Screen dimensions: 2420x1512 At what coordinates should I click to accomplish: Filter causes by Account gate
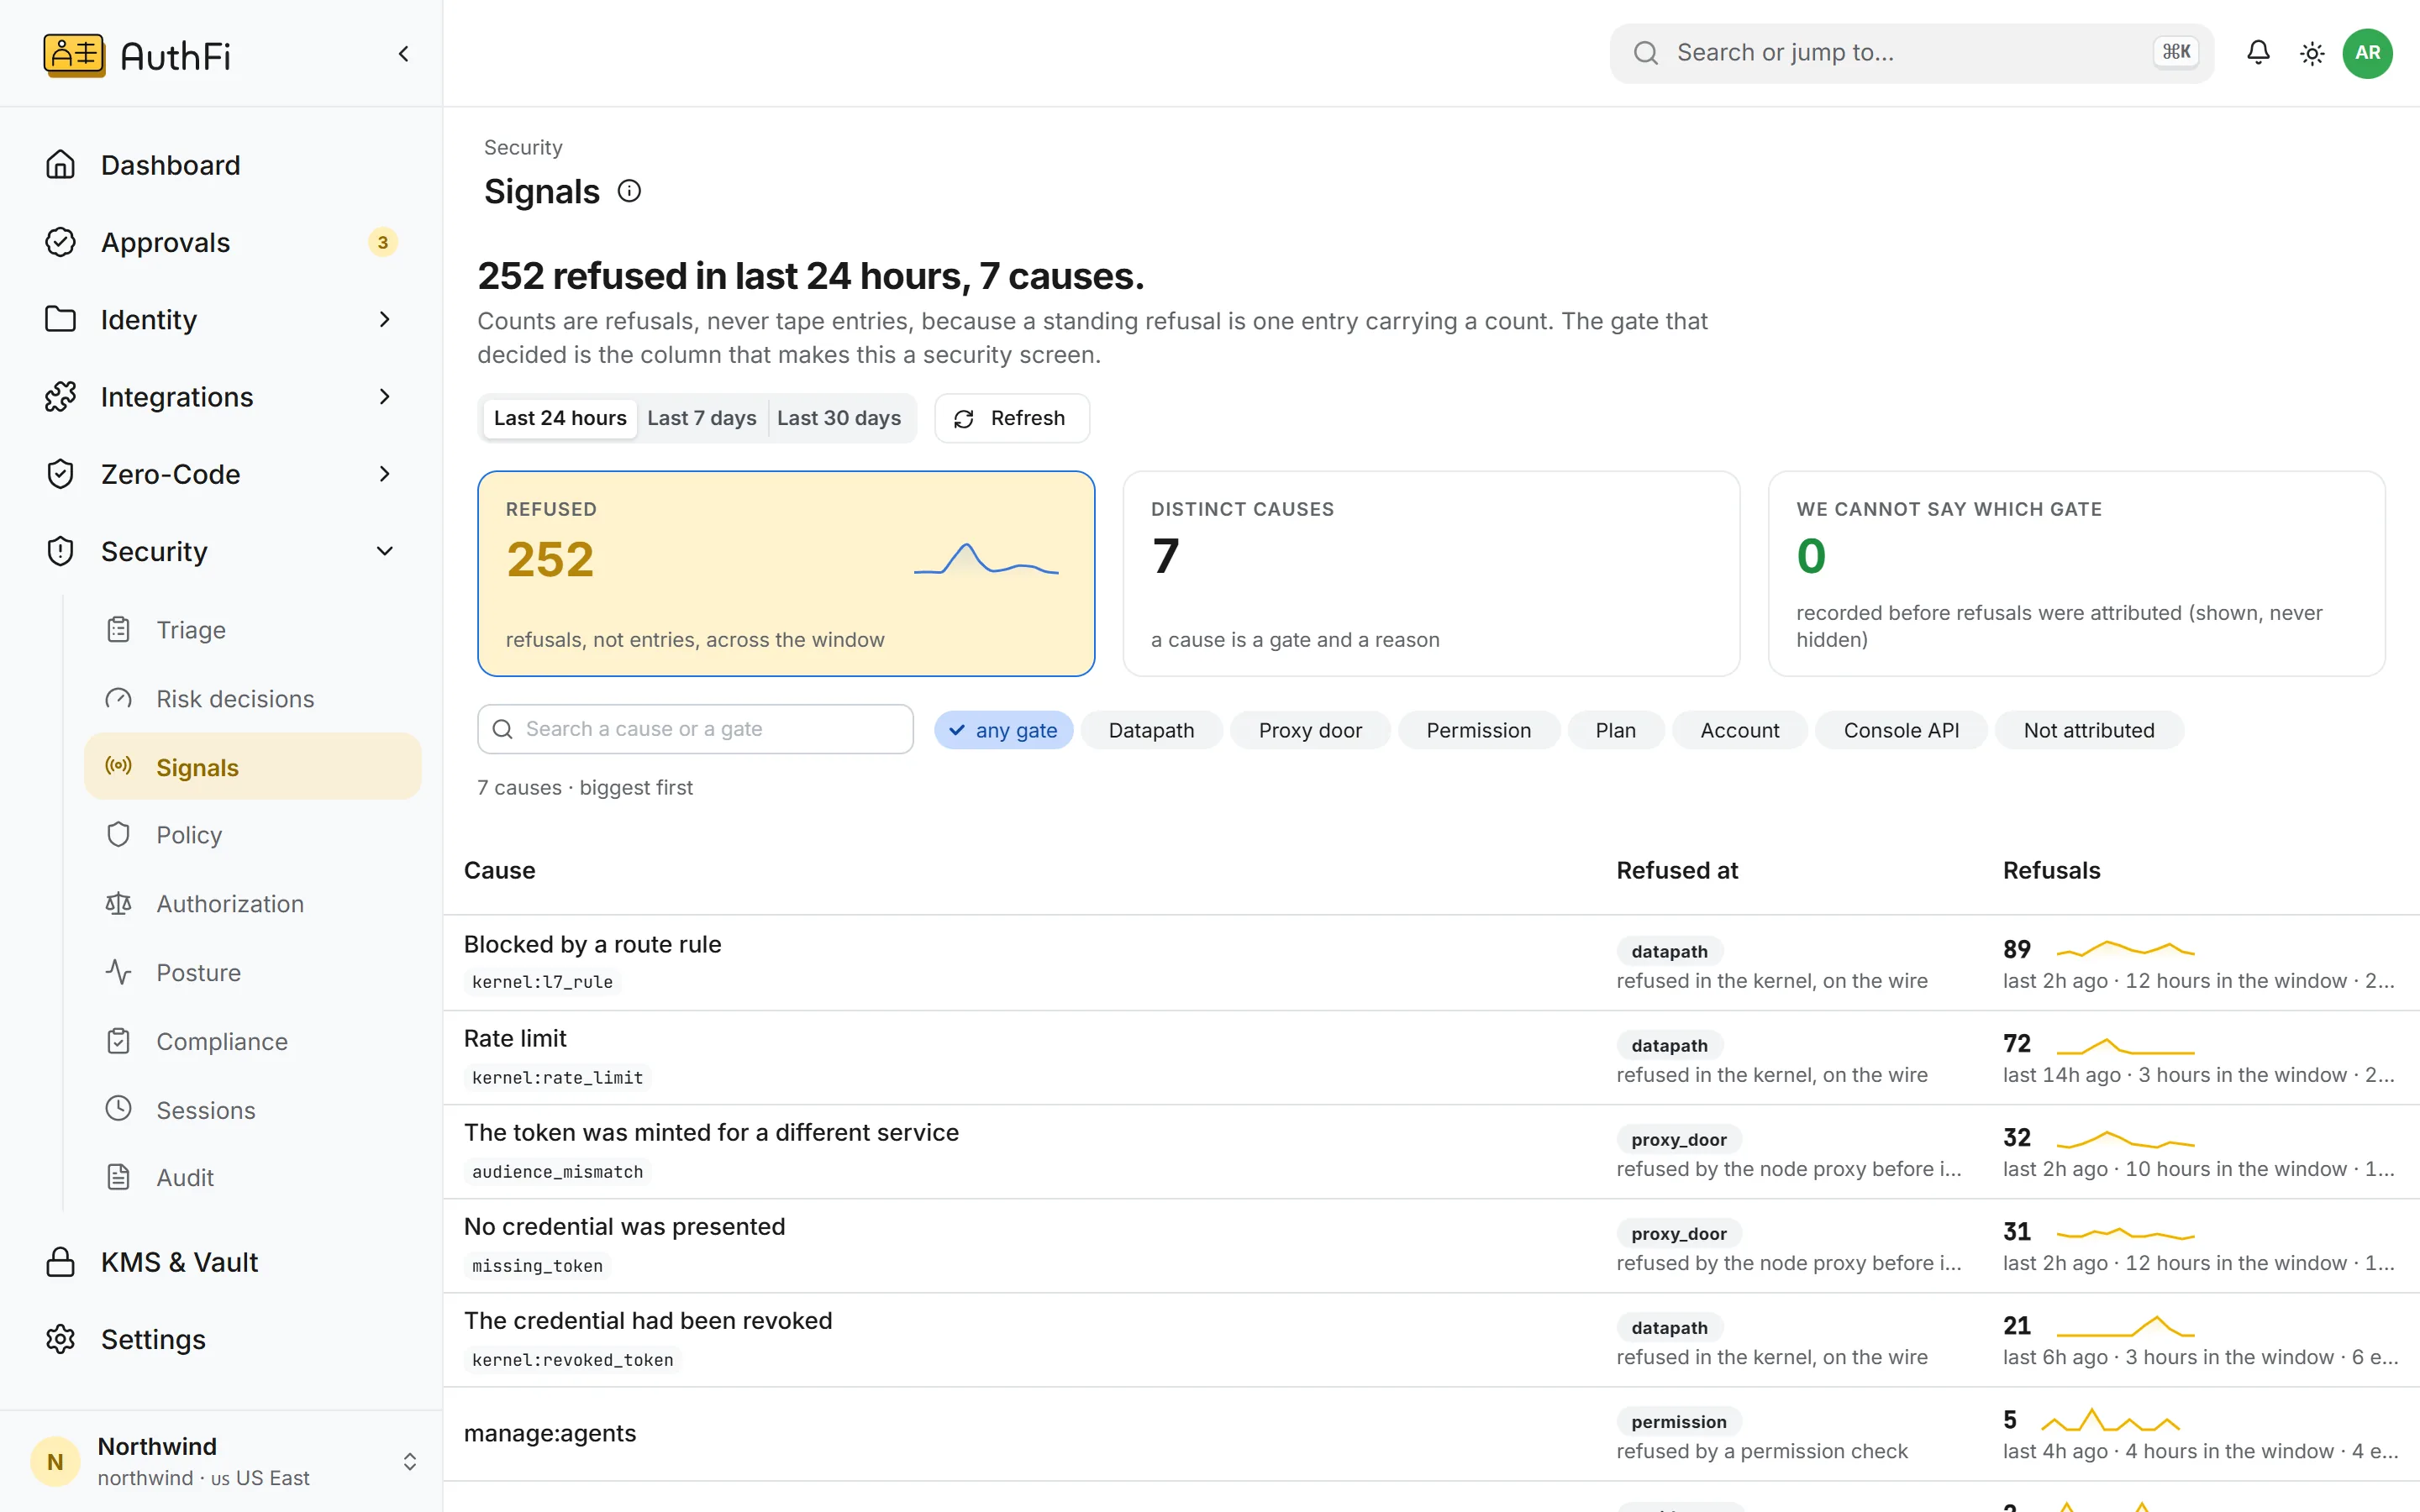[1739, 730]
